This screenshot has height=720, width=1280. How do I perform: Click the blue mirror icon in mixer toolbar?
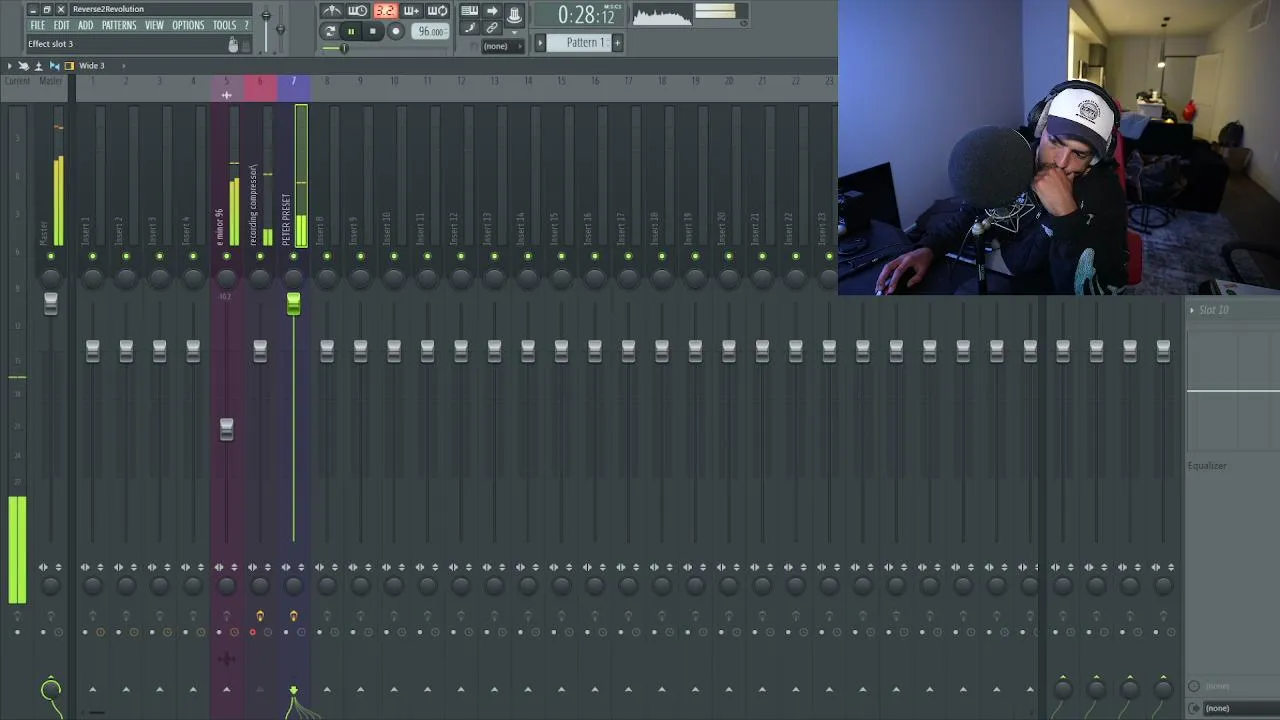(54, 66)
